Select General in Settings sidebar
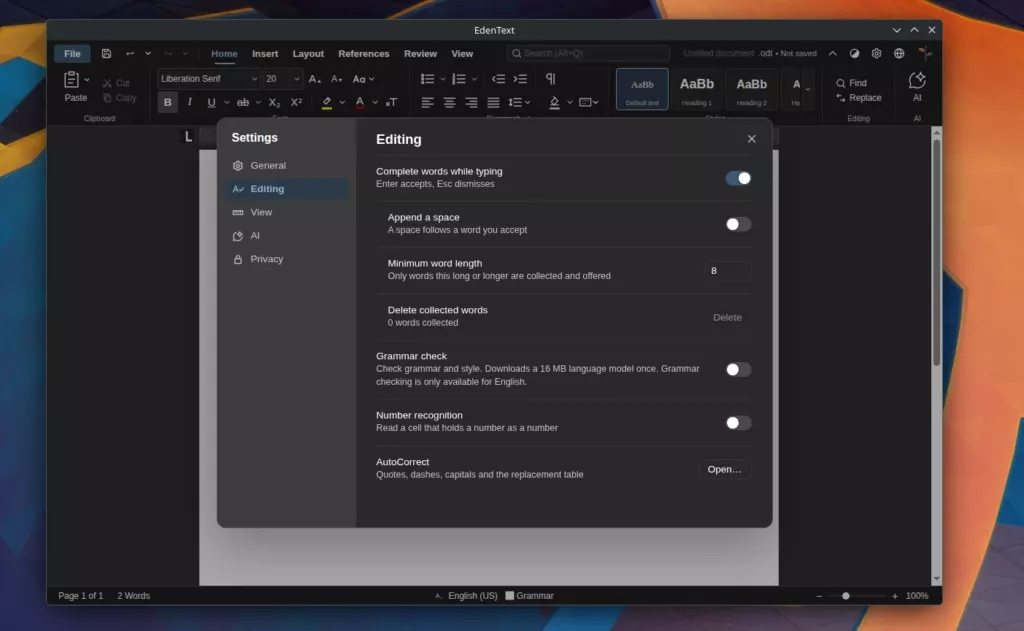The width and height of the screenshot is (1024, 631). tap(286, 165)
